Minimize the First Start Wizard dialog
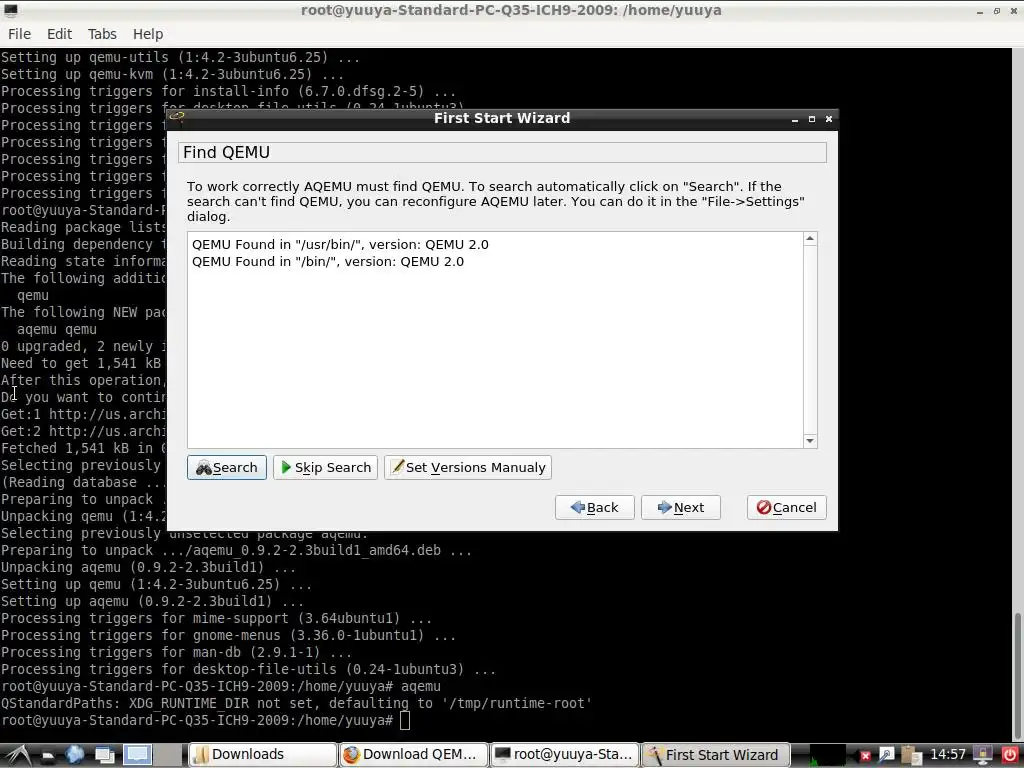 [x=795, y=120]
